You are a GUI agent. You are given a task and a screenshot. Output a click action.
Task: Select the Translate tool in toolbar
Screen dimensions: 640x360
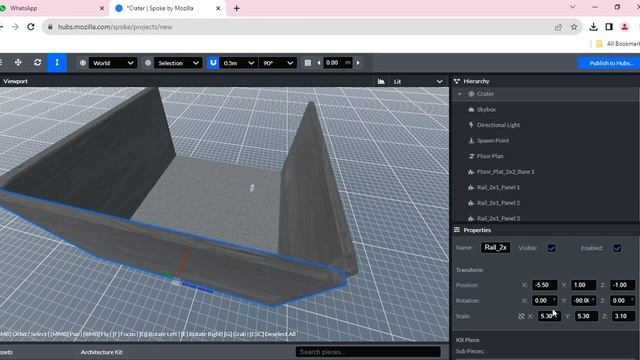point(18,62)
